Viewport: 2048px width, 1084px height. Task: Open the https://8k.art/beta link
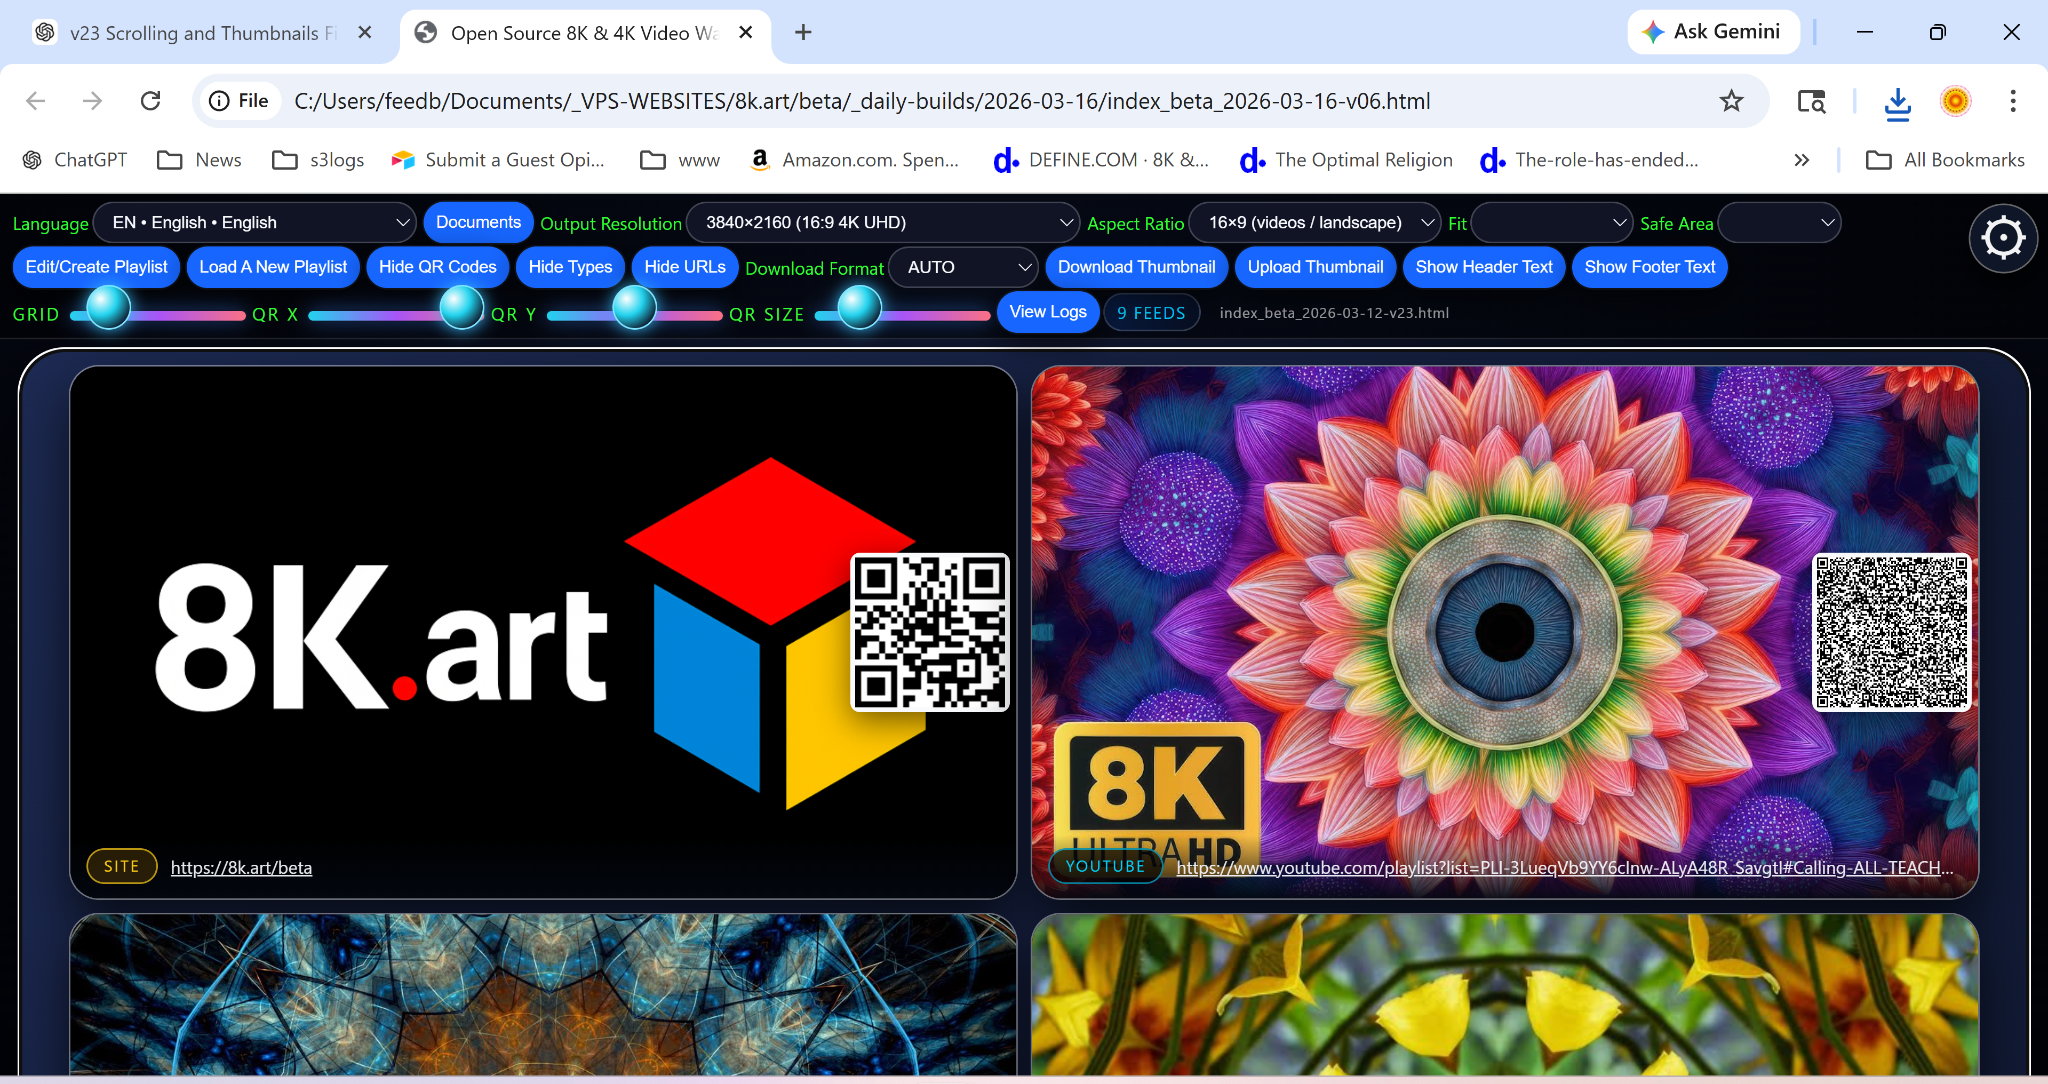pos(241,867)
